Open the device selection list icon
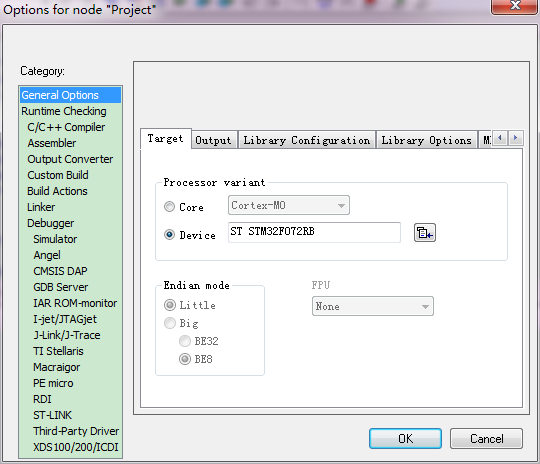The width and height of the screenshot is (540, 464). tap(425, 233)
